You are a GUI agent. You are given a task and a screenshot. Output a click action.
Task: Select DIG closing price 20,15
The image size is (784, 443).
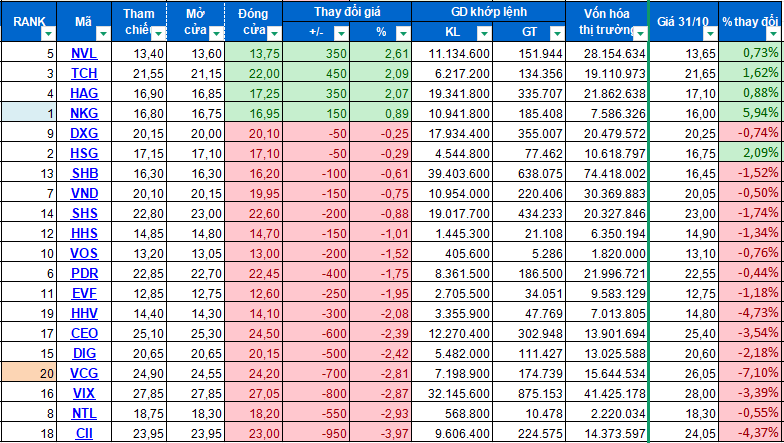(x=254, y=354)
